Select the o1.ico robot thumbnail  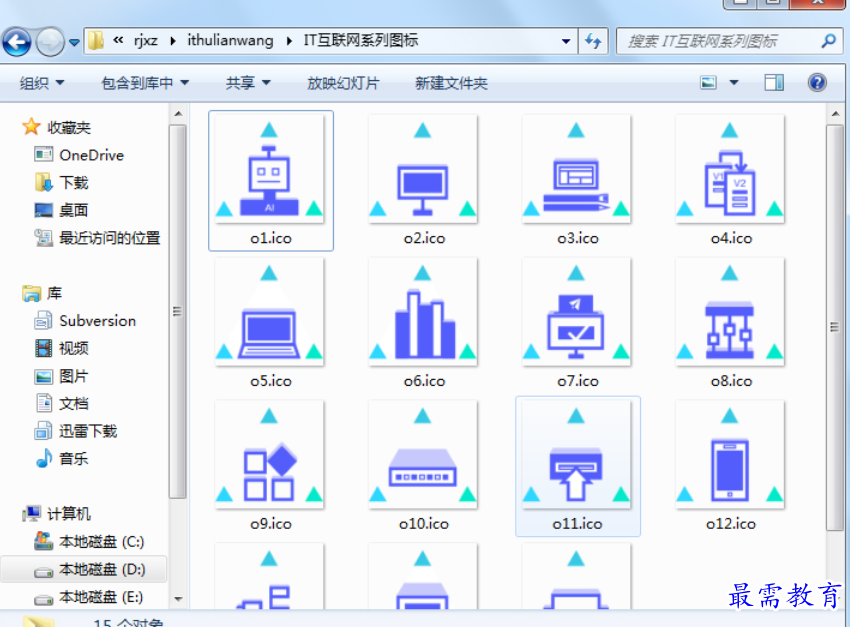click(269, 169)
